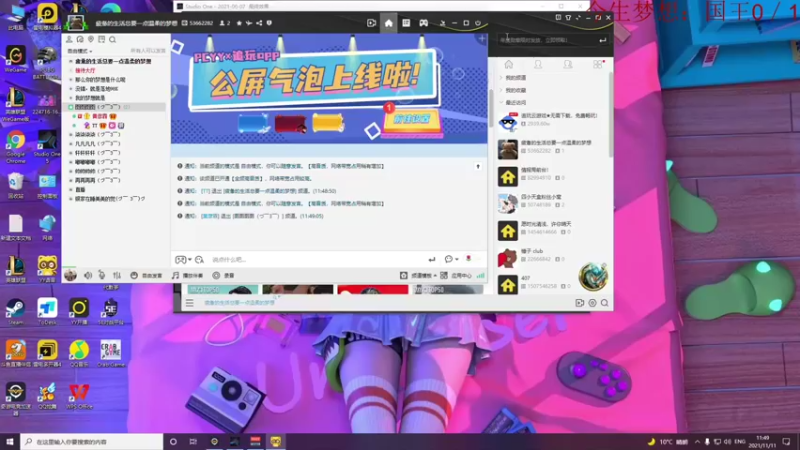Expand the 我的频道 section
The width and height of the screenshot is (800, 450).
(x=513, y=78)
